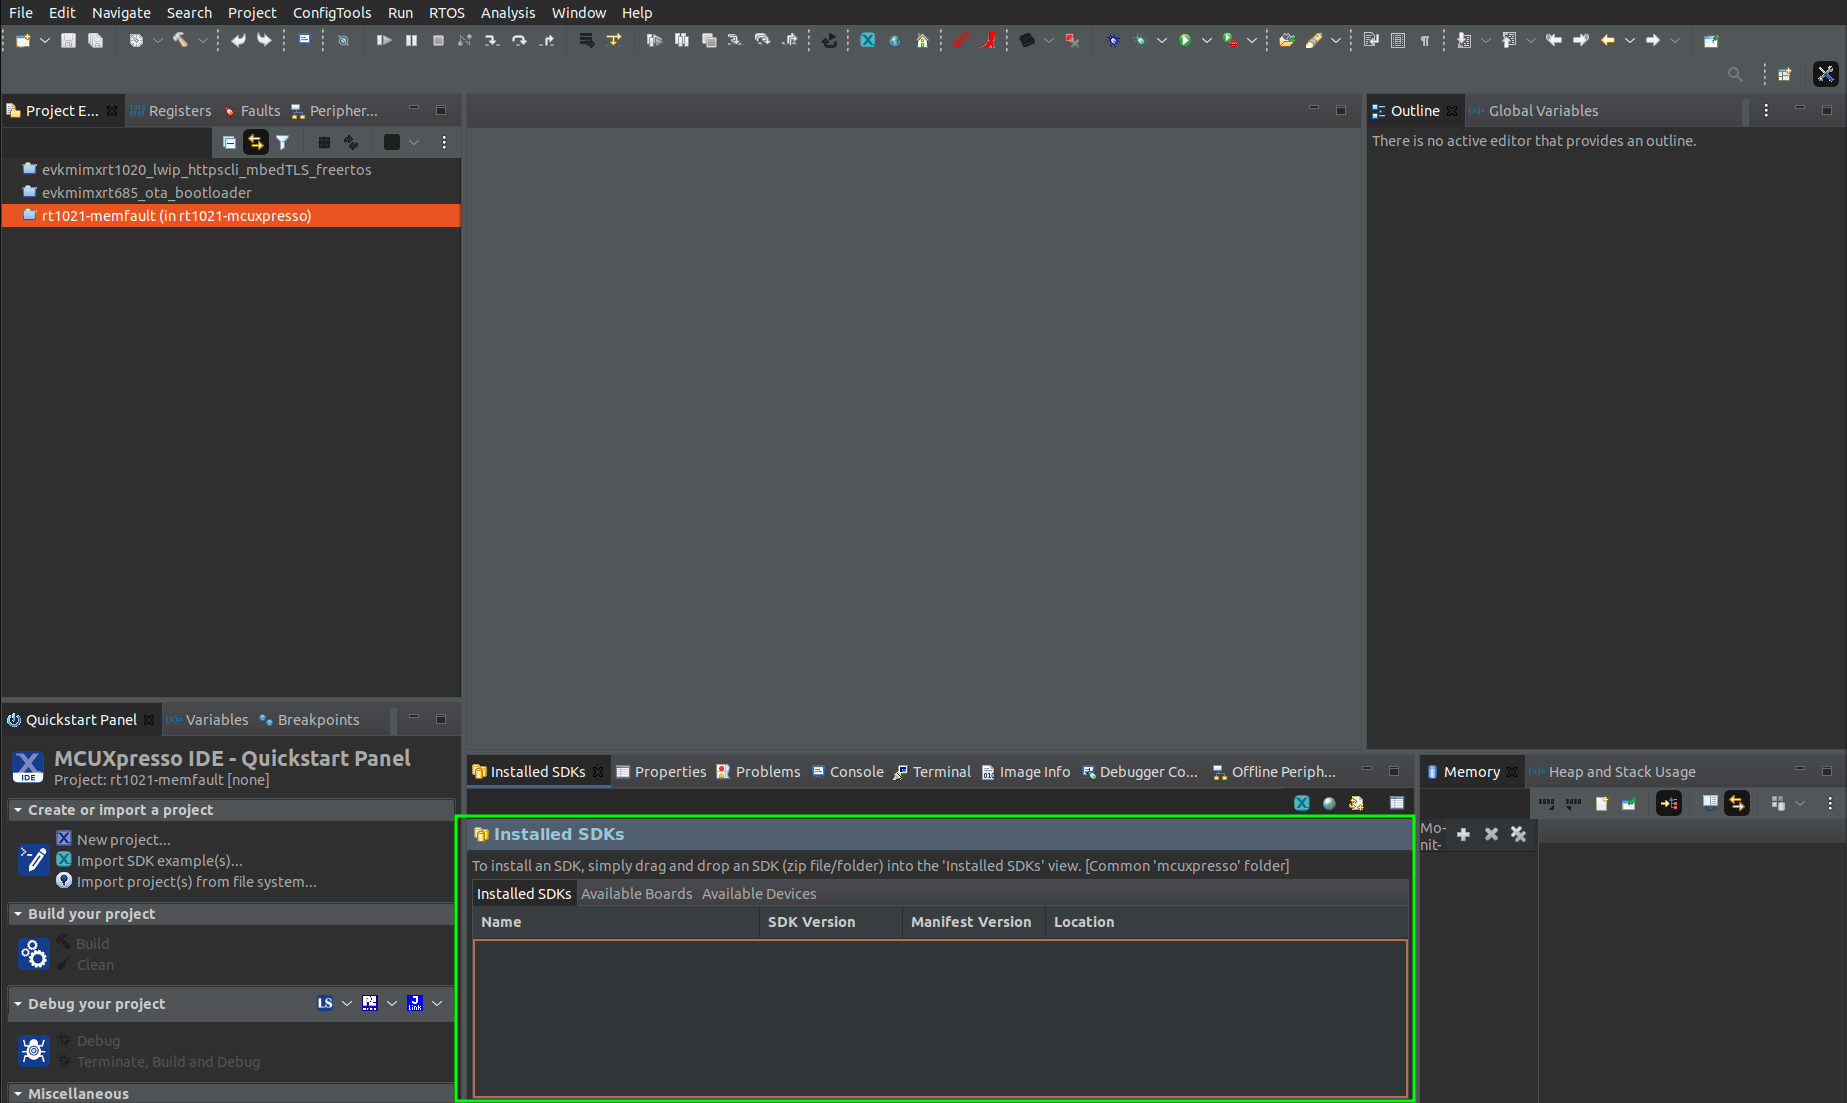This screenshot has height=1103, width=1847.
Task: Collapse the 'Create or import a project' section
Action: point(18,810)
